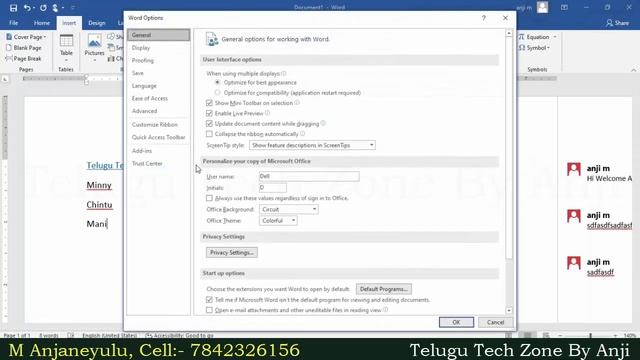The height and width of the screenshot is (360, 640).
Task: Check Open e-mail attachments in reading view
Action: pyautogui.click(x=209, y=310)
